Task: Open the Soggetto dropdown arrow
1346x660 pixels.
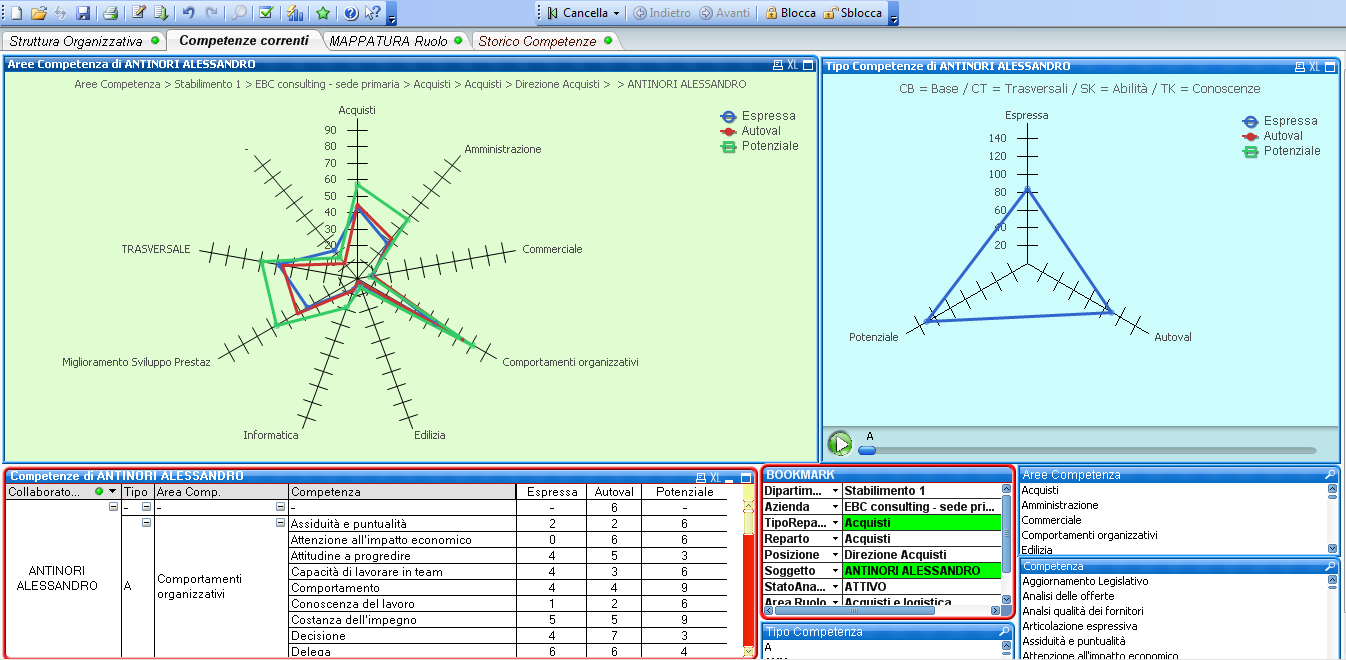Action: [x=835, y=571]
